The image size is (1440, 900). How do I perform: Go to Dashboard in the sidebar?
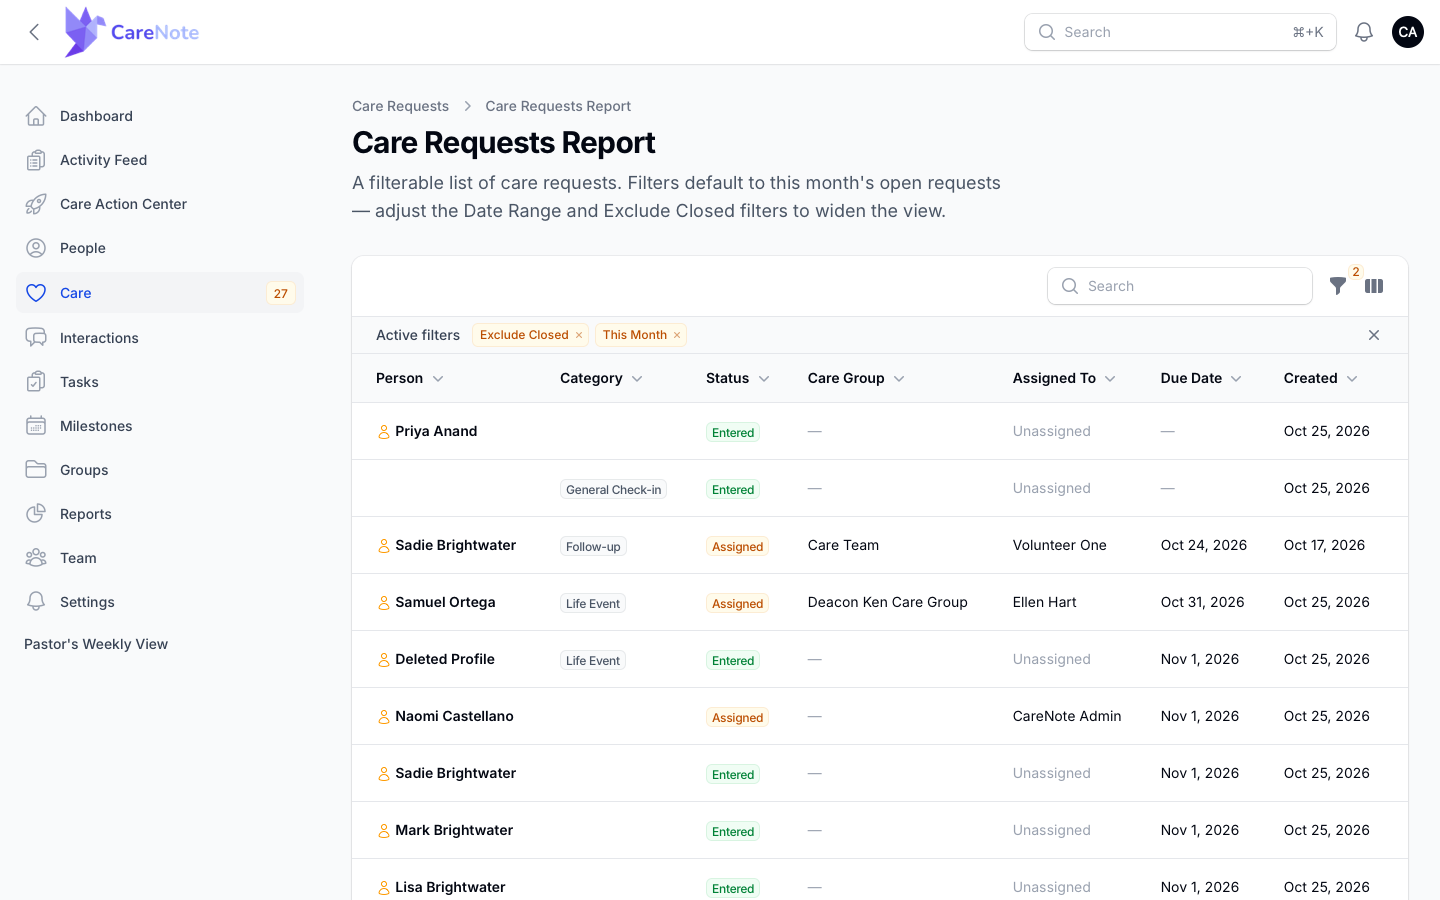tap(160, 116)
